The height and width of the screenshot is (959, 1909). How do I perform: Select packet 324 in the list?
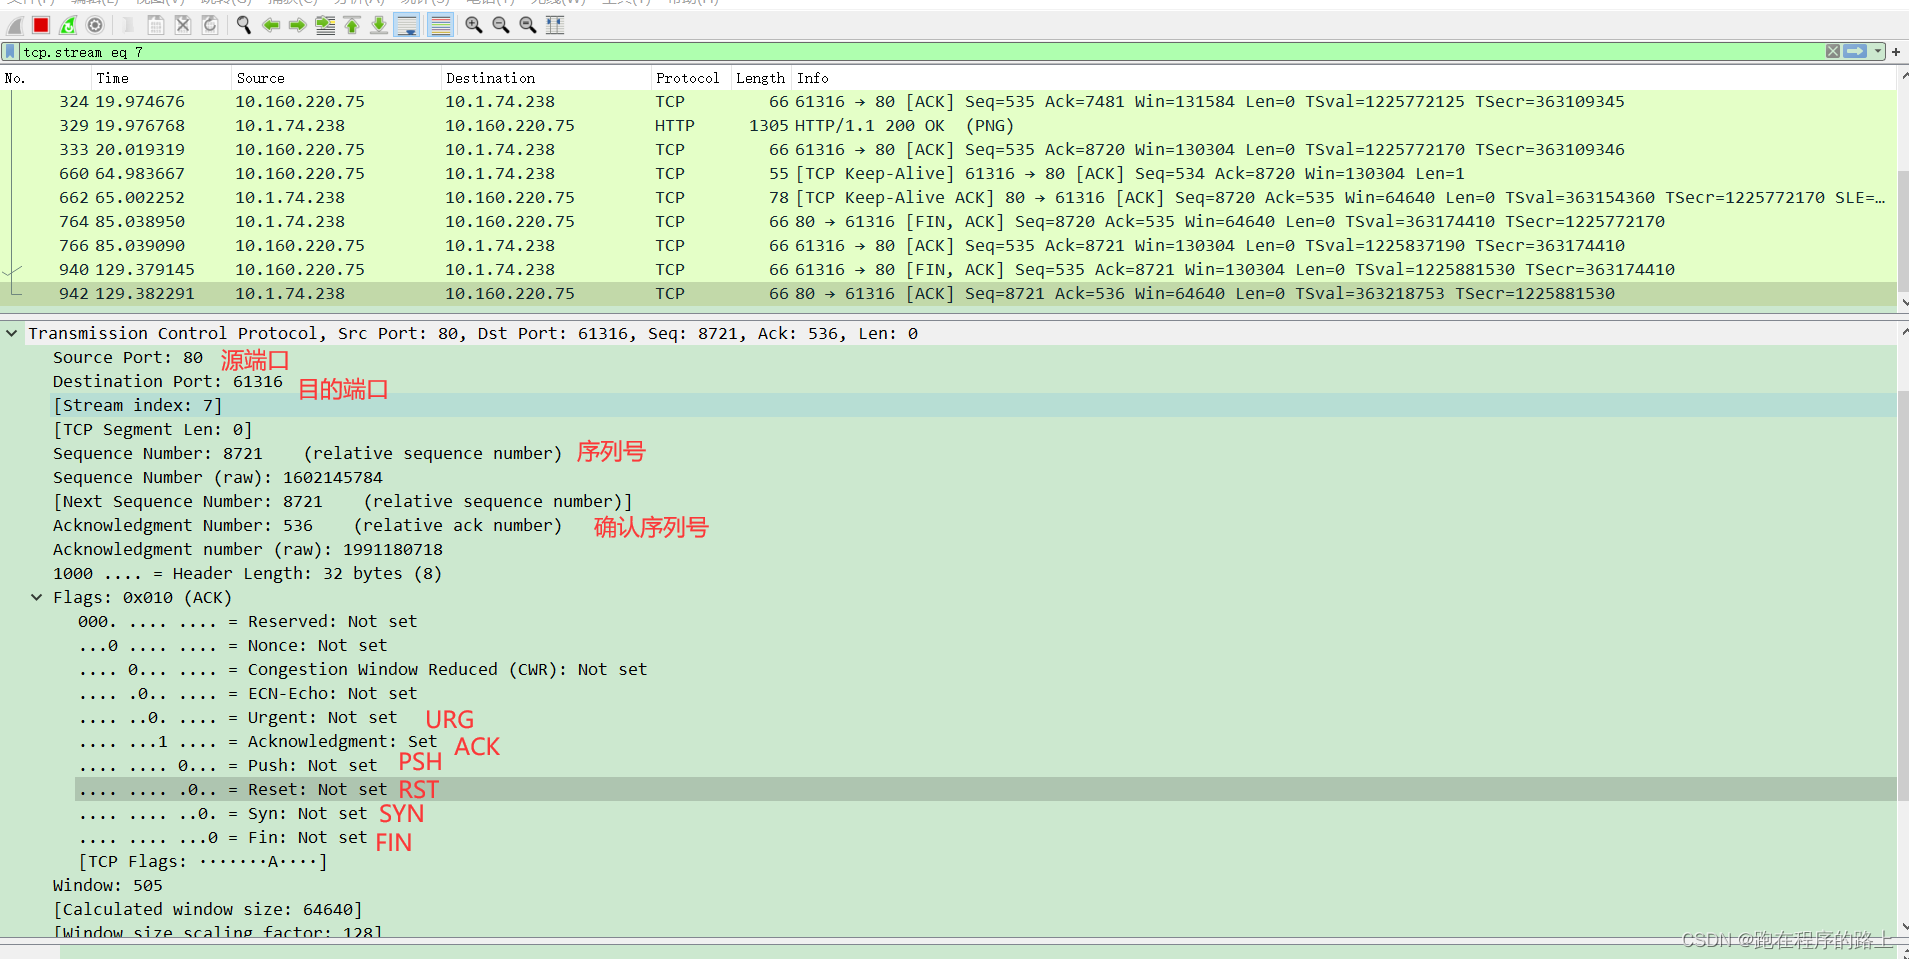[x=948, y=102]
